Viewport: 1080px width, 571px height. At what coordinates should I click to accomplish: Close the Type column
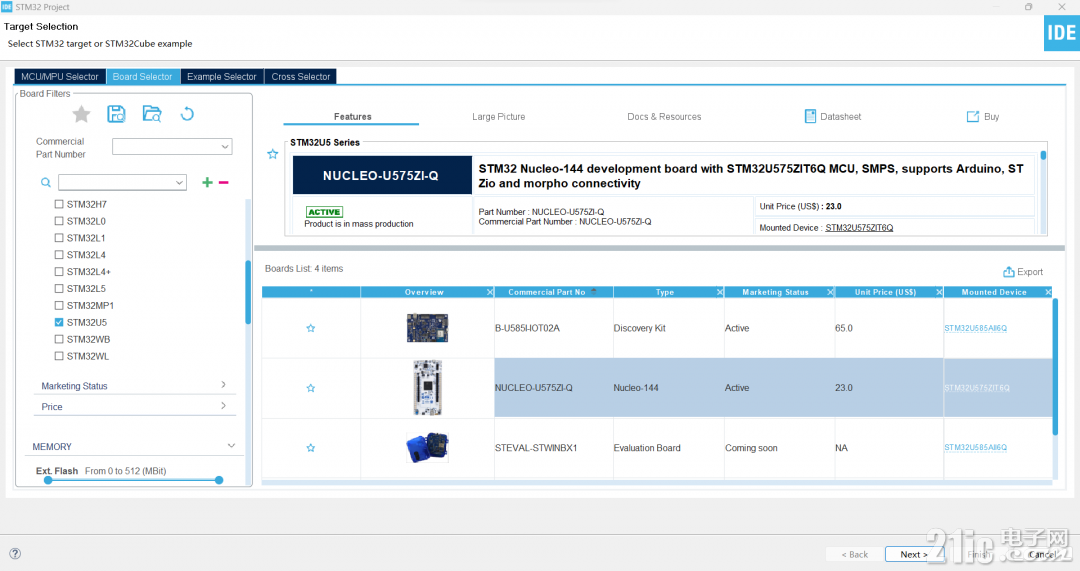click(720, 292)
